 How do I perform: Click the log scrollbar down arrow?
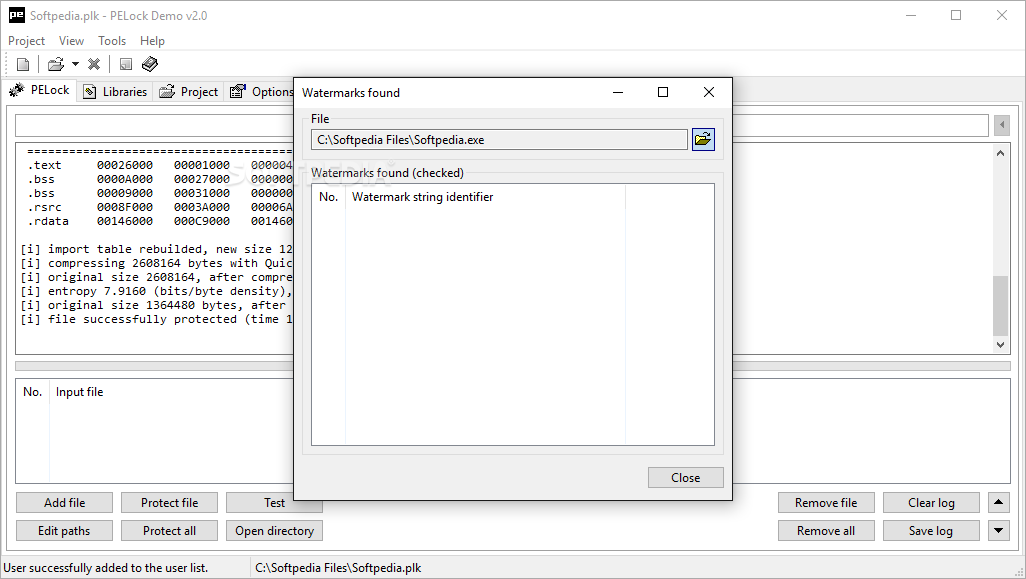pos(1000,344)
